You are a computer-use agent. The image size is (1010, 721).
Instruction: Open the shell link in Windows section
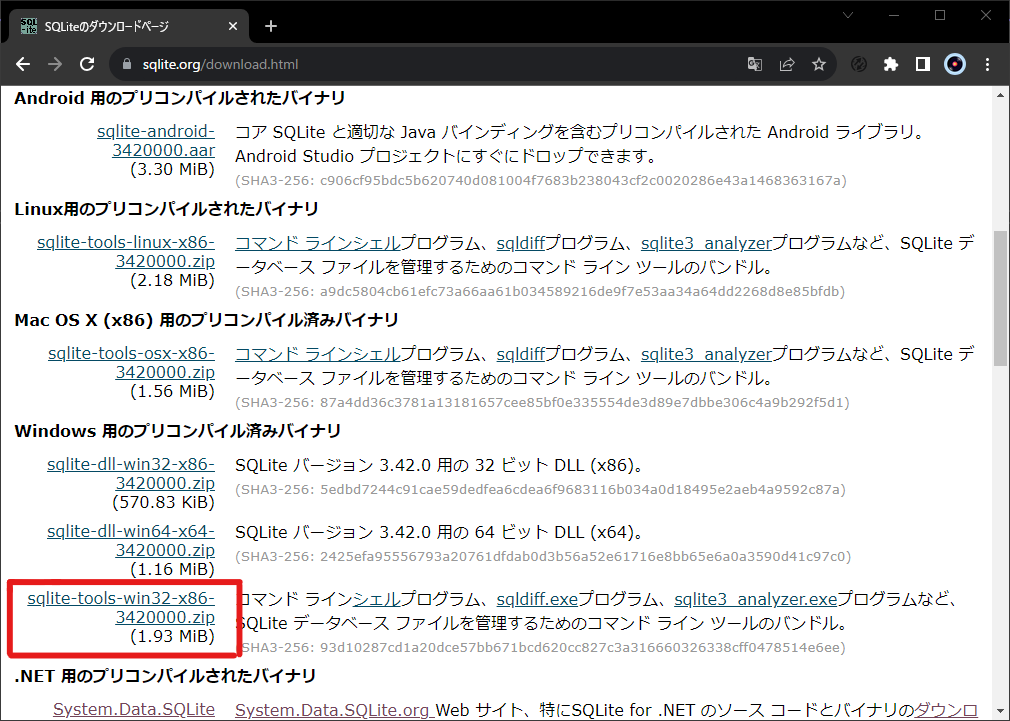click(x=376, y=599)
